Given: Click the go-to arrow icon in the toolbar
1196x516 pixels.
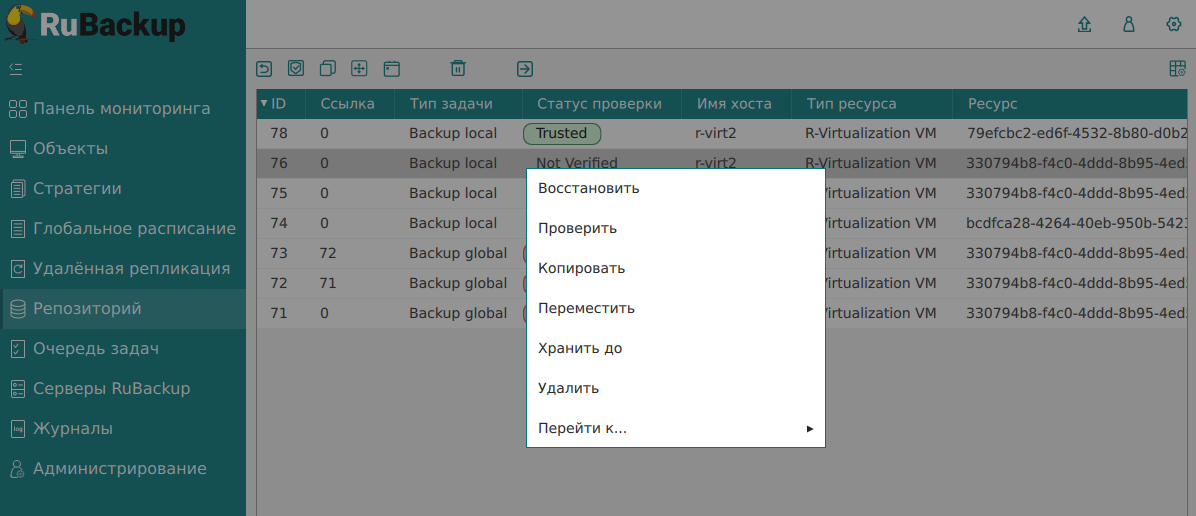Looking at the screenshot, I should coord(525,68).
